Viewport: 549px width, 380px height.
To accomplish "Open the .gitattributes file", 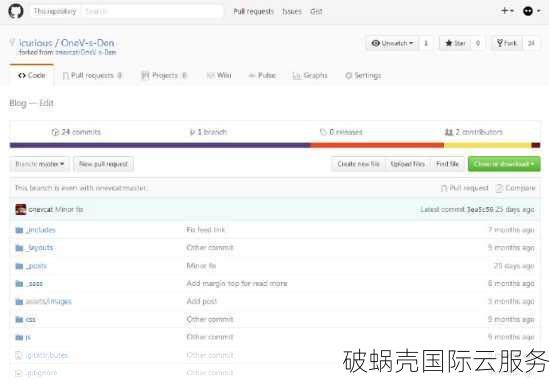I will (x=47, y=355).
